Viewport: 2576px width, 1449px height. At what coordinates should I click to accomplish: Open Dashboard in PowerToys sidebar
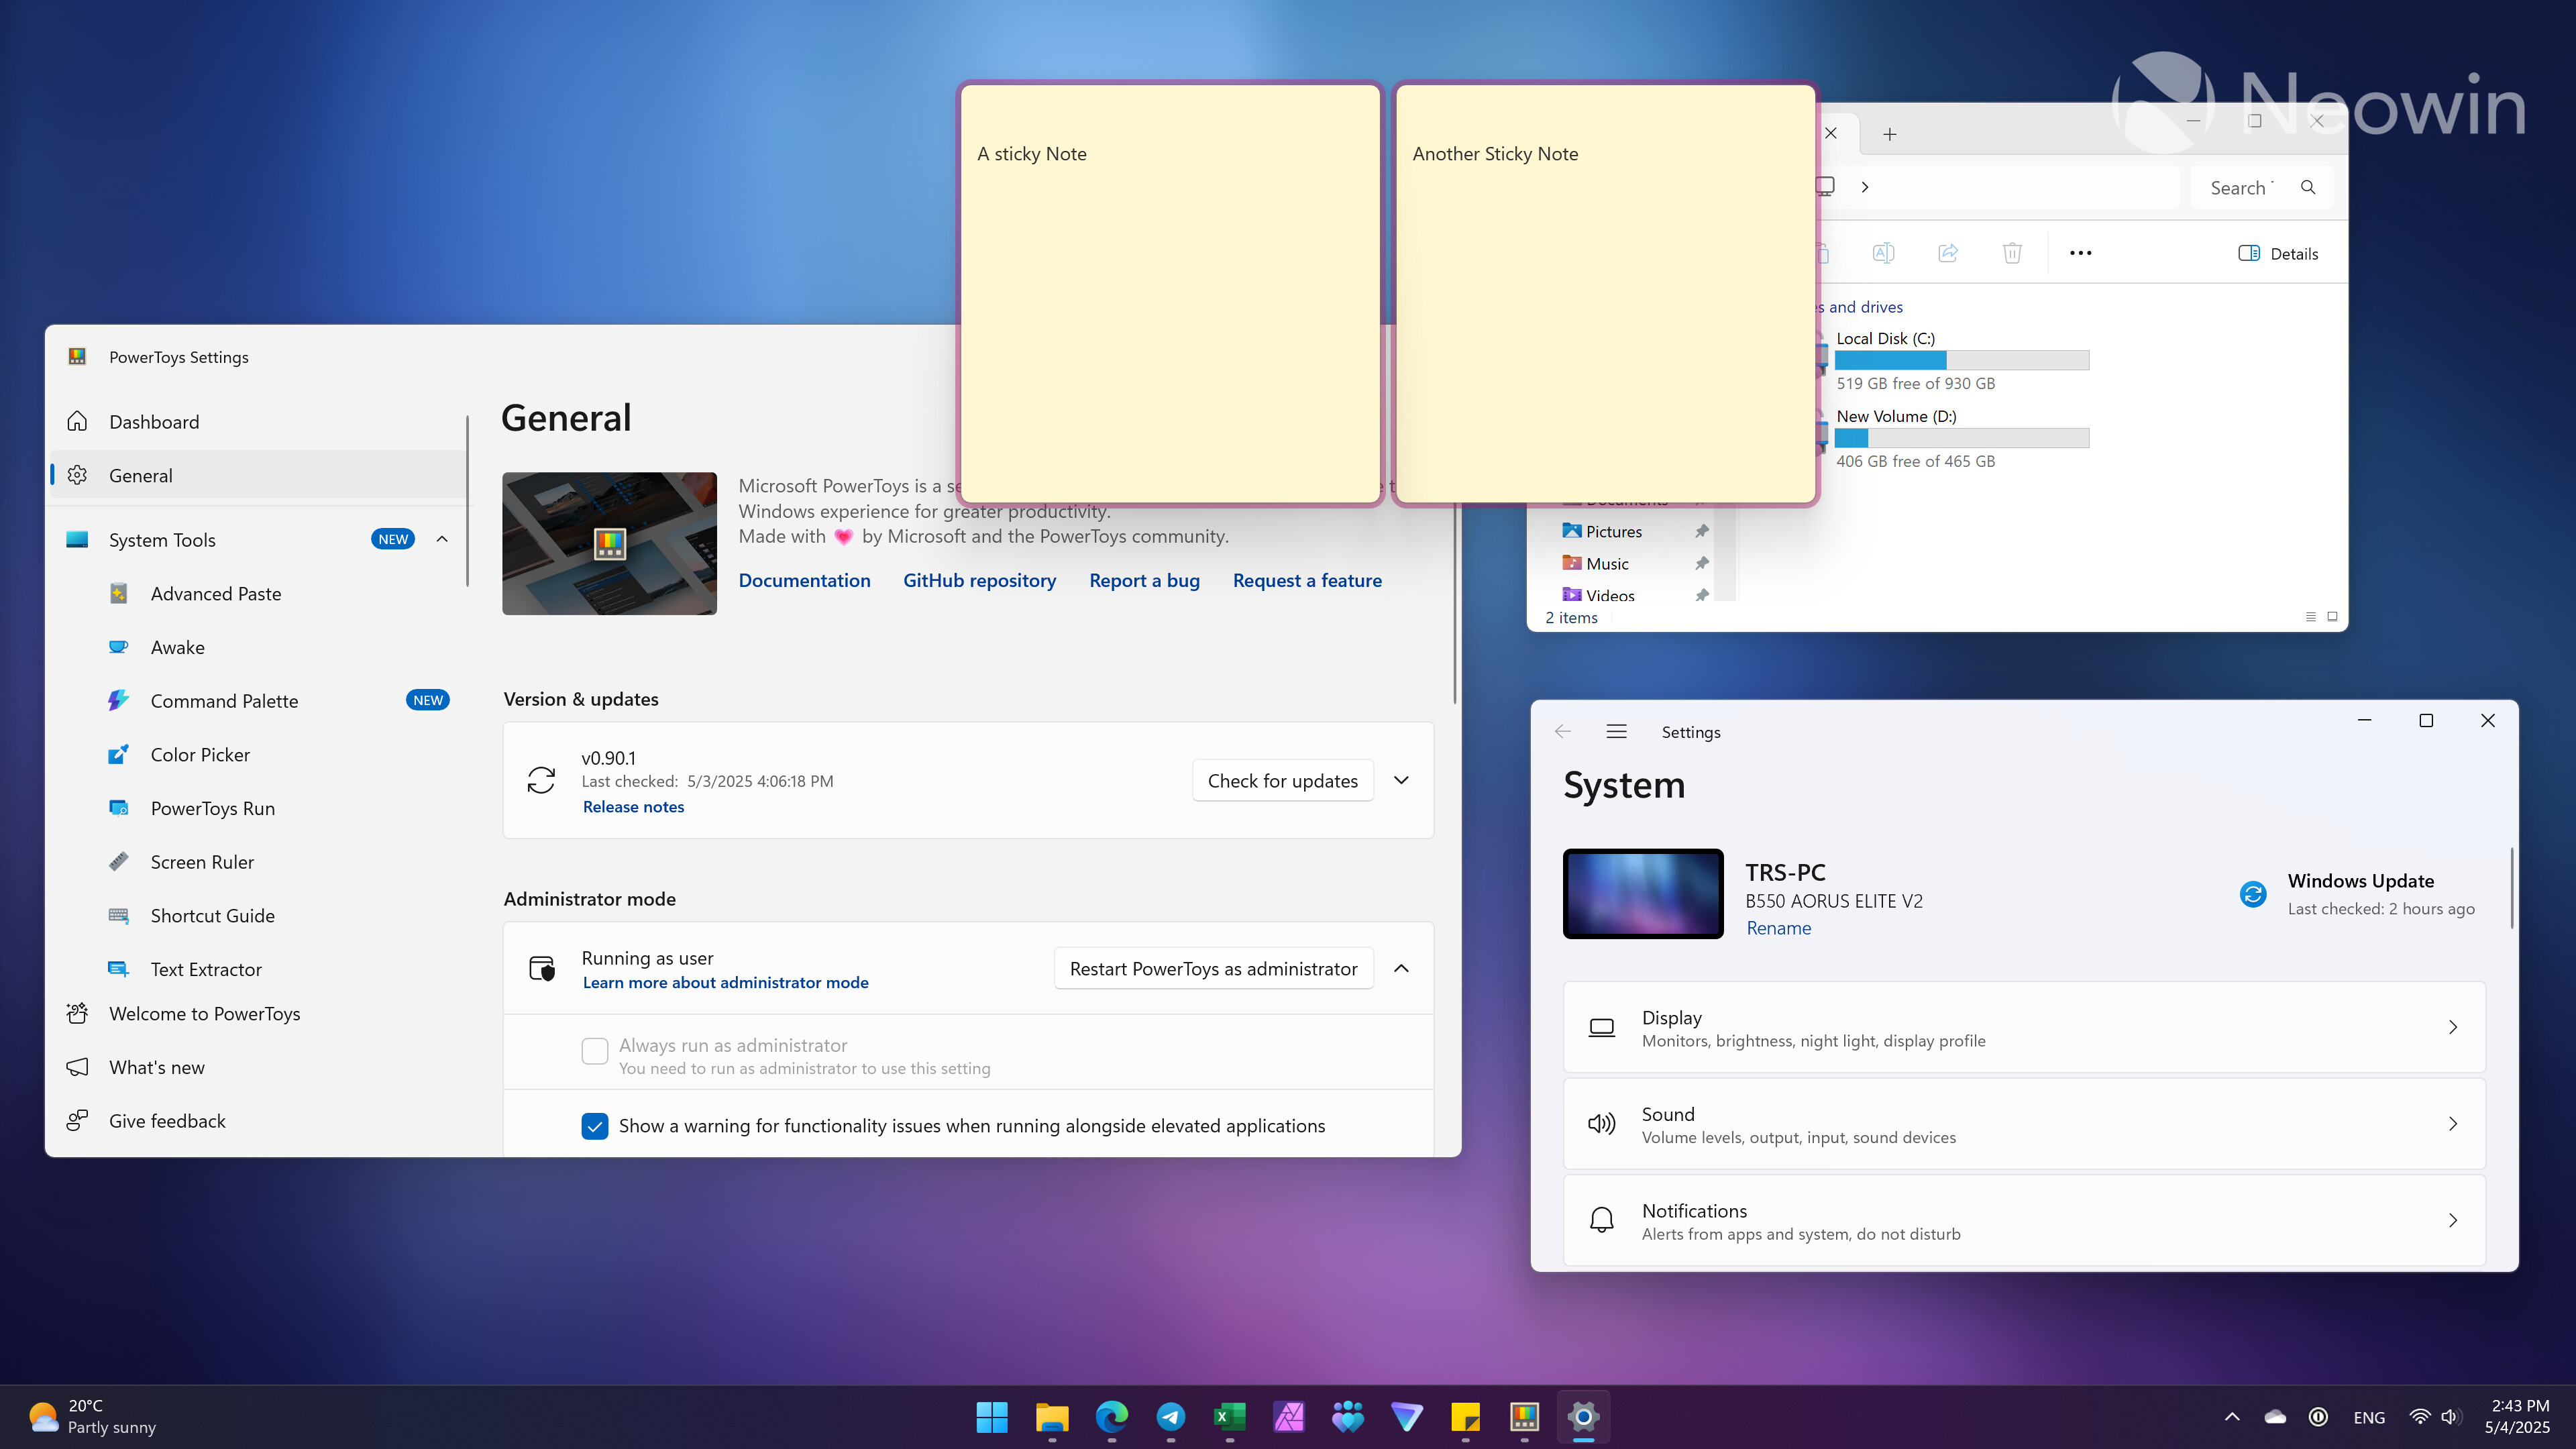pyautogui.click(x=258, y=421)
